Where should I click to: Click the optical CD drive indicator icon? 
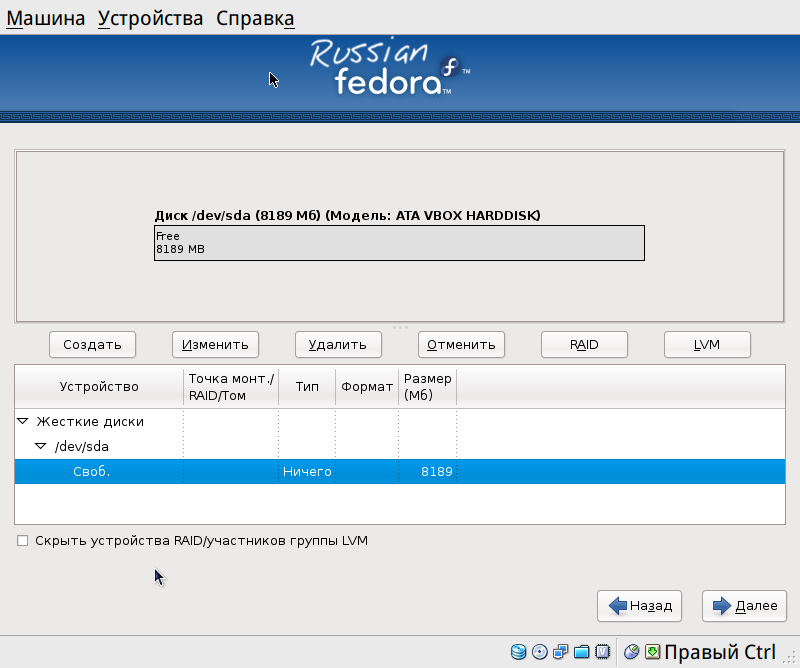pyautogui.click(x=539, y=652)
